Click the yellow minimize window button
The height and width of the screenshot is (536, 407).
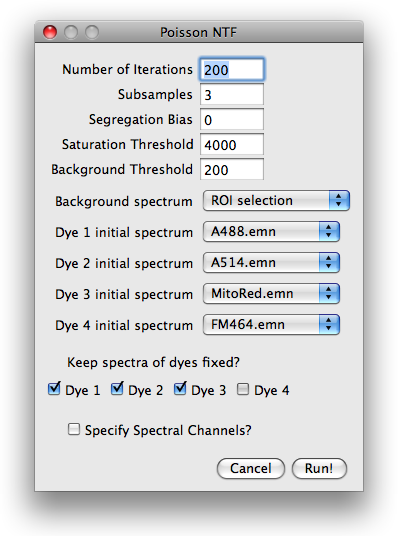tap(71, 32)
